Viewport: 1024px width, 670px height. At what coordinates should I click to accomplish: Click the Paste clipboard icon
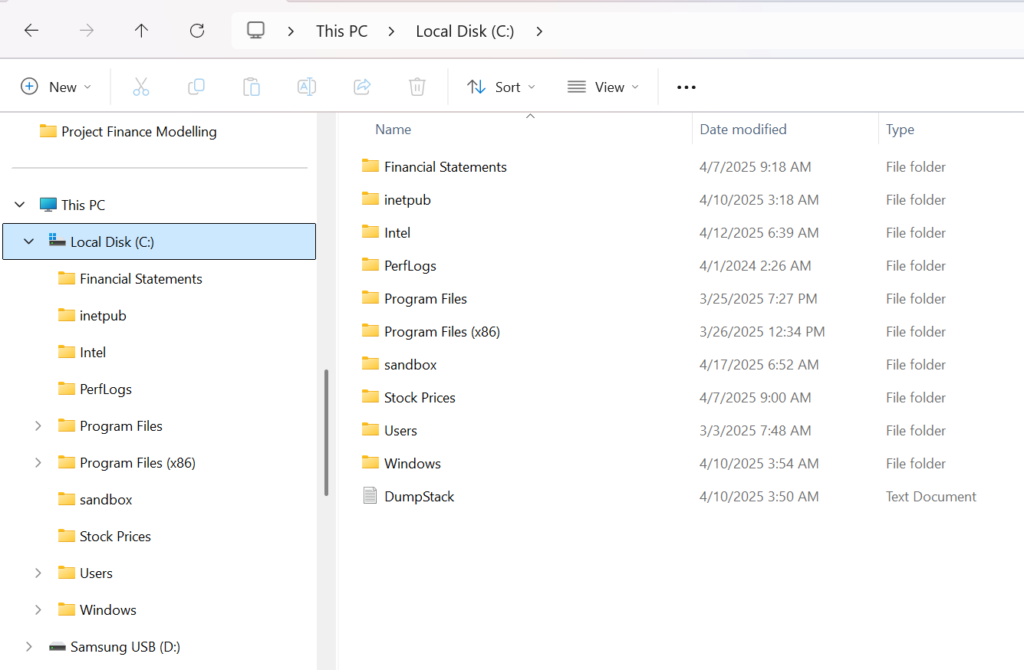(252, 87)
